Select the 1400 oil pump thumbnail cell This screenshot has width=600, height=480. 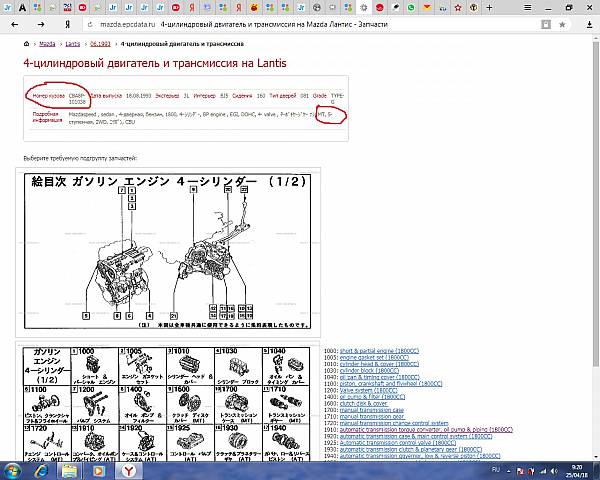point(142,405)
